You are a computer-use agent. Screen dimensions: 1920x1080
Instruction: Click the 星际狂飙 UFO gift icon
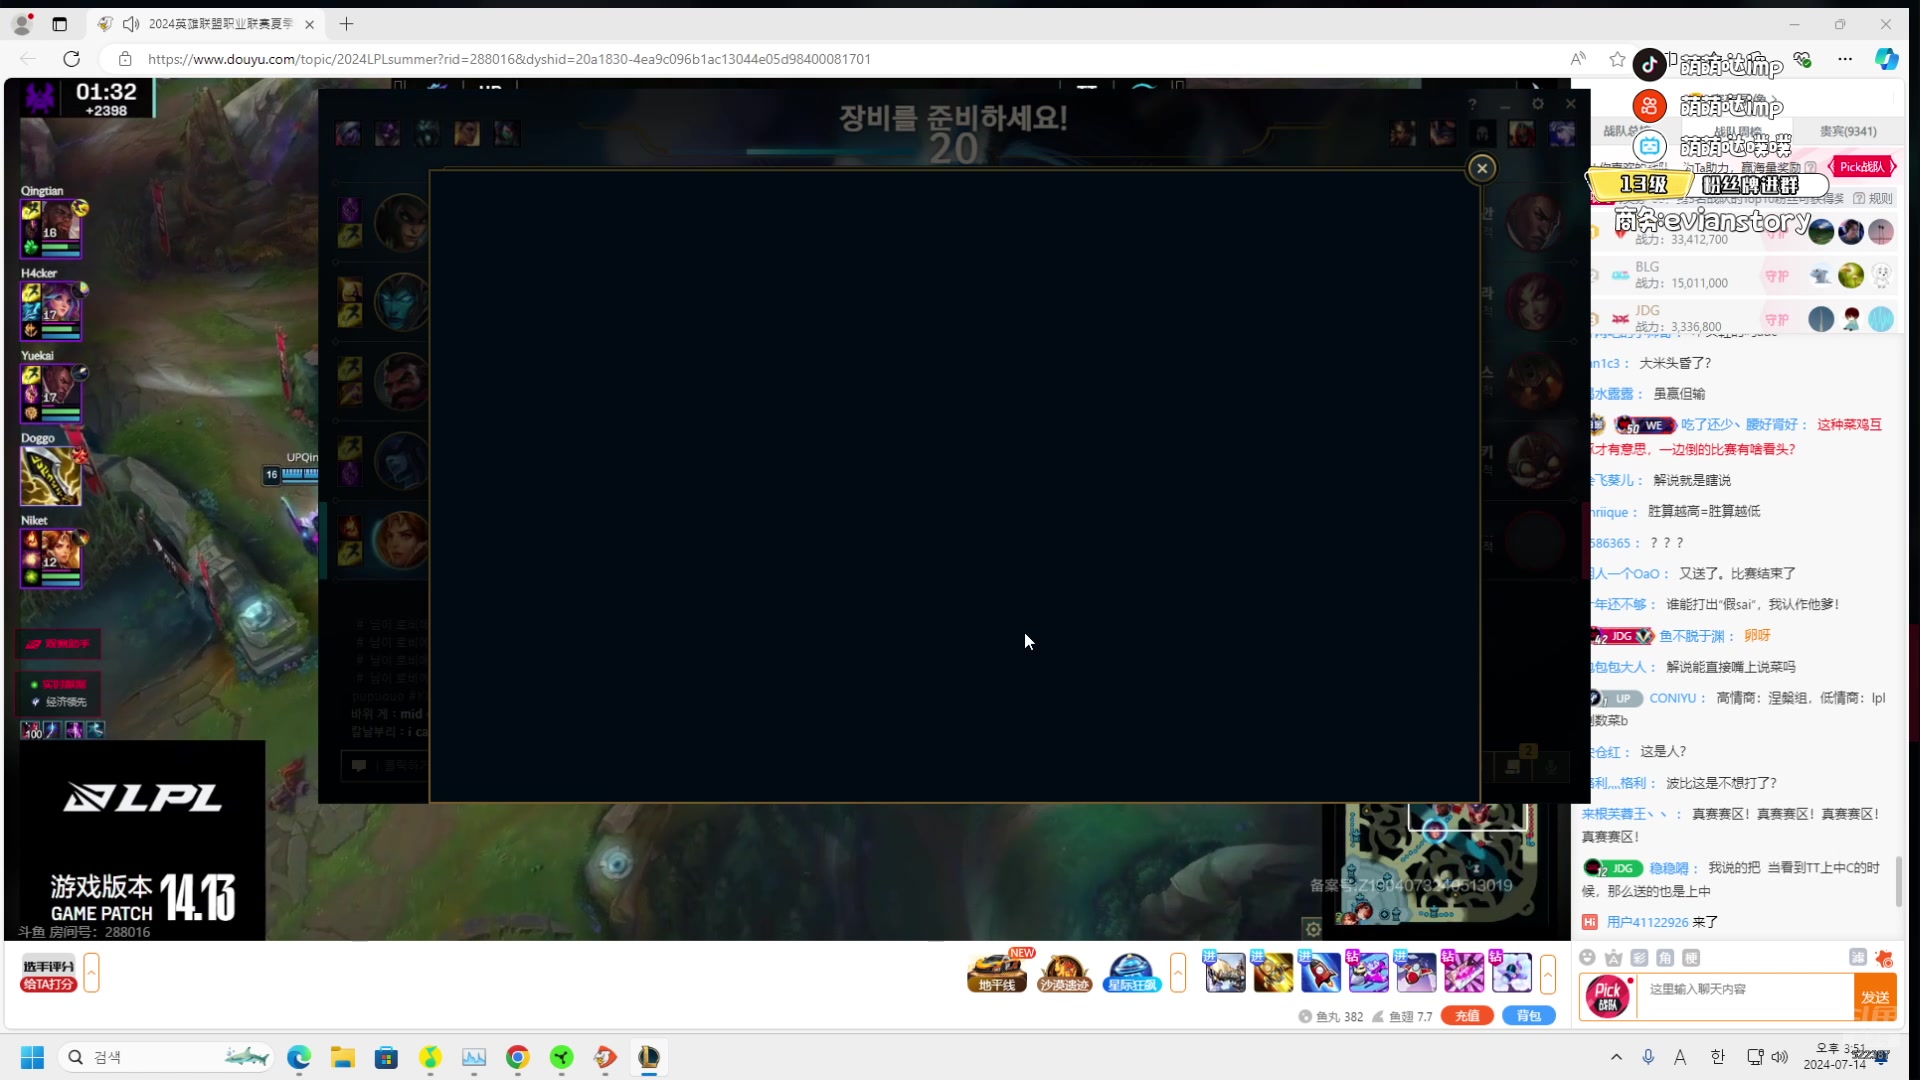tap(1131, 971)
